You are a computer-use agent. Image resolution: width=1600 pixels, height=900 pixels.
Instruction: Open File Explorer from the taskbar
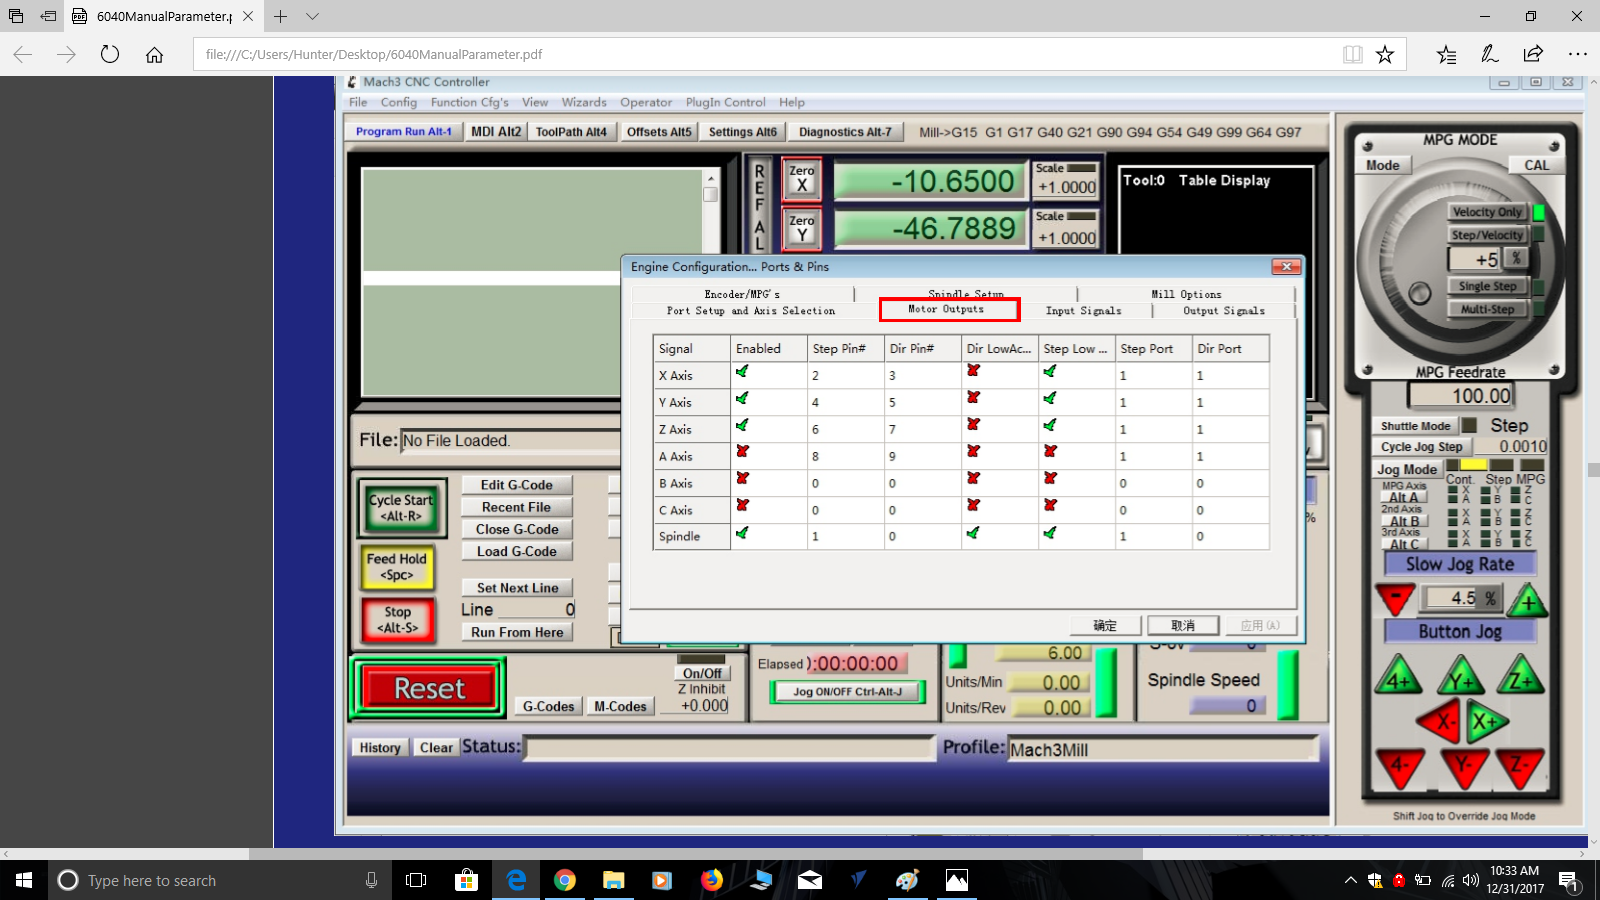tap(614, 880)
